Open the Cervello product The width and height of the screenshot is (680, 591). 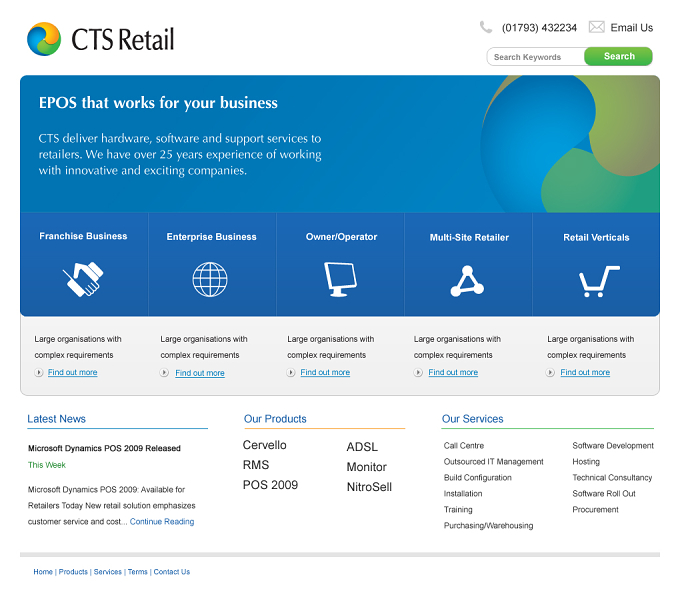coord(265,445)
